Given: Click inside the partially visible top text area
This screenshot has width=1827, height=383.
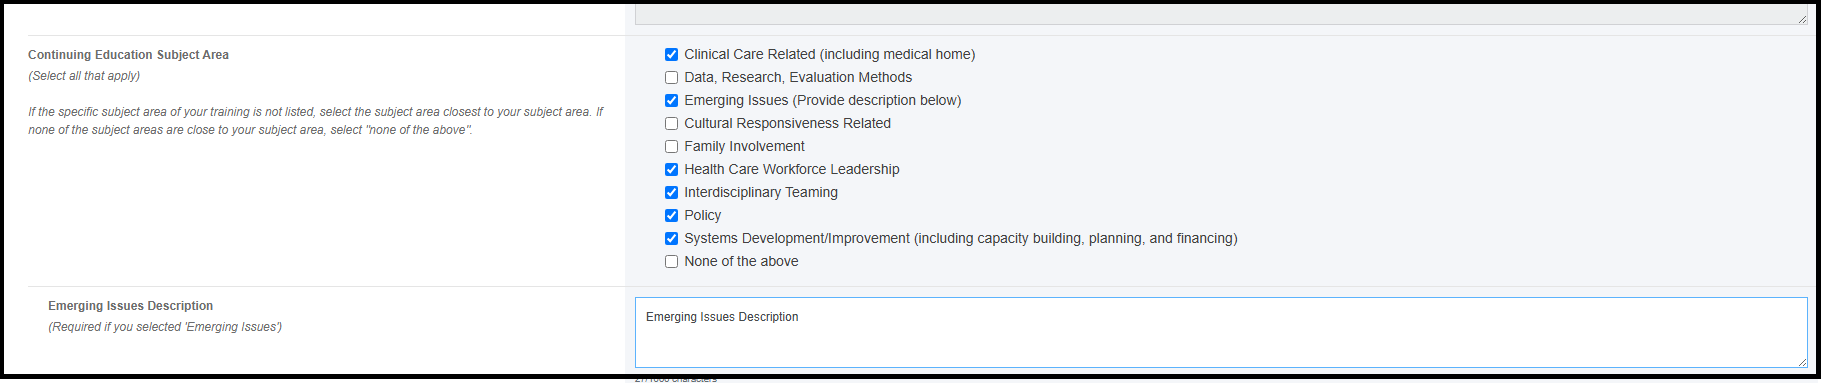Looking at the screenshot, I should tap(1221, 14).
